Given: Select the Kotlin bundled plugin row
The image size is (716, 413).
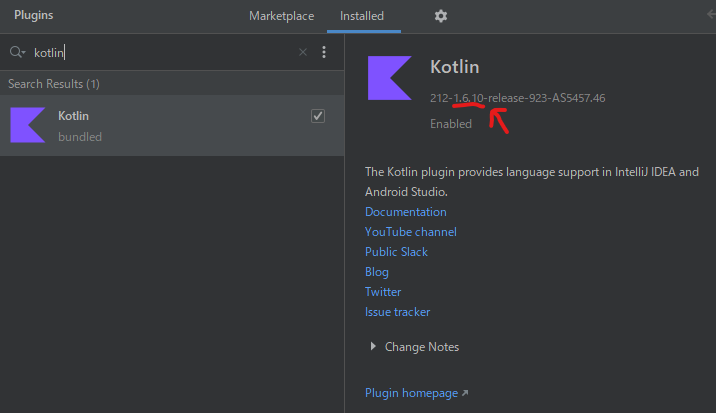Looking at the screenshot, I should click(x=172, y=125).
